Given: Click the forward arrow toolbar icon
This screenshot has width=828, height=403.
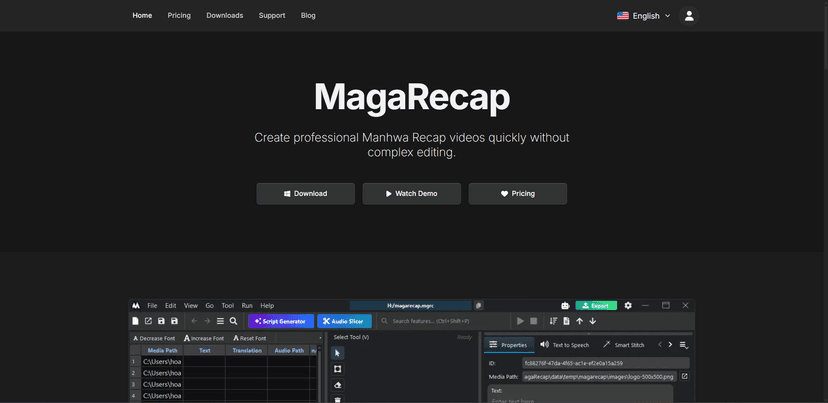Looking at the screenshot, I should [x=207, y=321].
